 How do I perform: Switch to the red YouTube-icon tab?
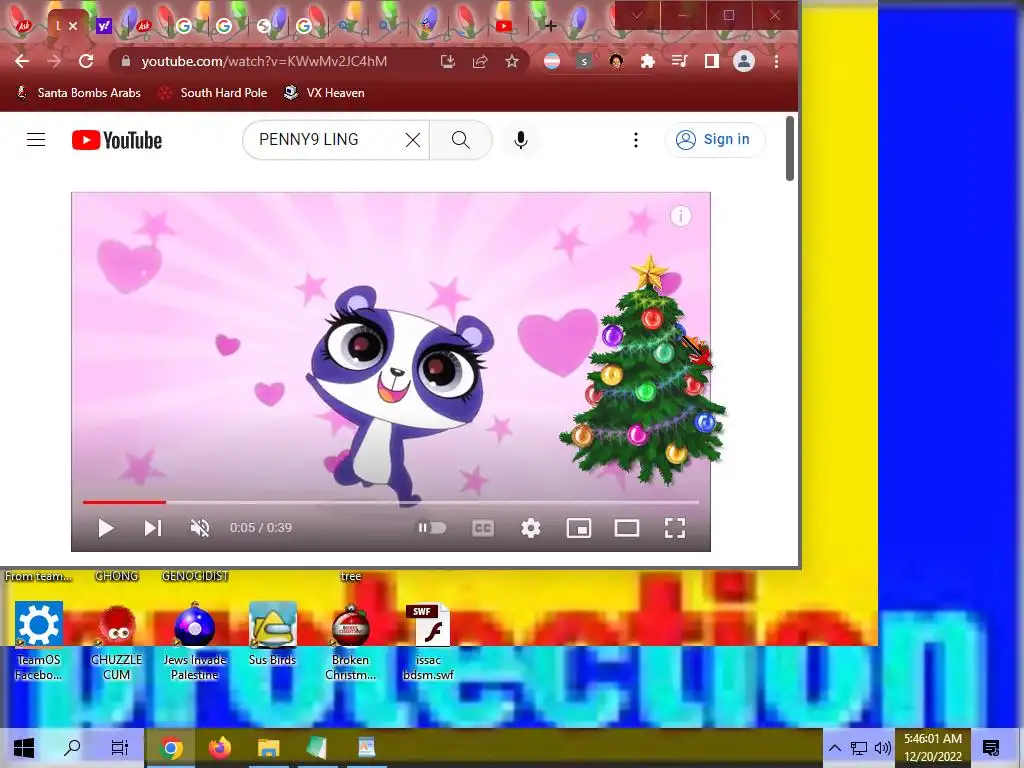point(504,26)
